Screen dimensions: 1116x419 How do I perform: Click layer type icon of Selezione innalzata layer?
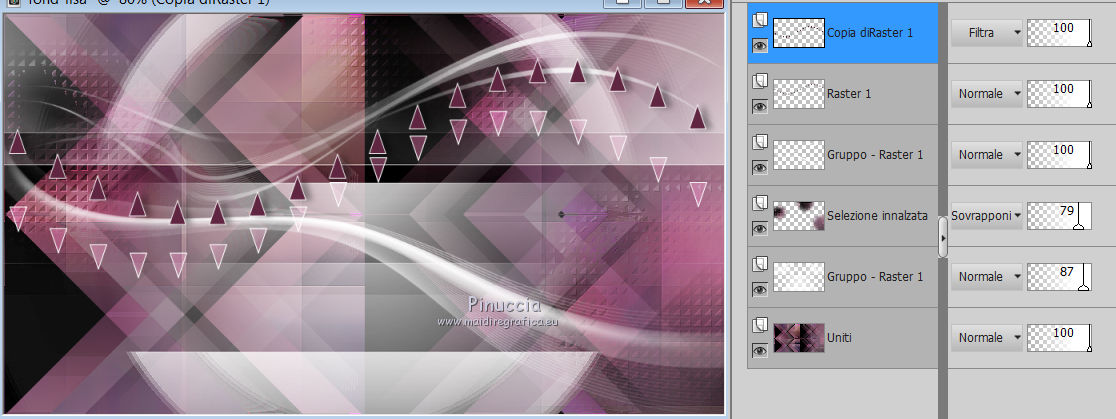[x=759, y=203]
